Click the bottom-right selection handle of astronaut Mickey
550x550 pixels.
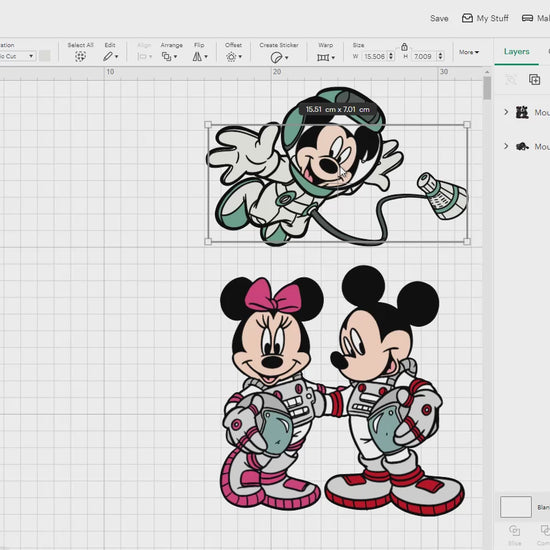(x=467, y=241)
